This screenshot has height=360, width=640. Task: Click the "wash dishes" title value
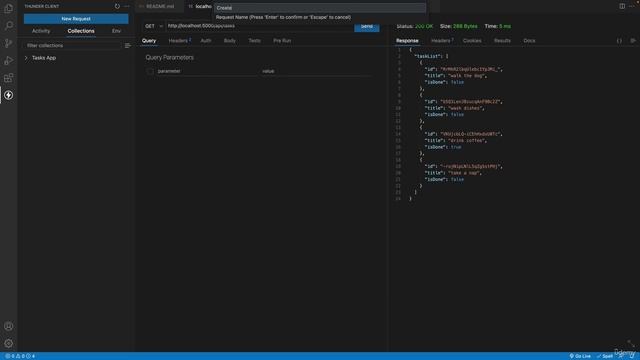466,108
